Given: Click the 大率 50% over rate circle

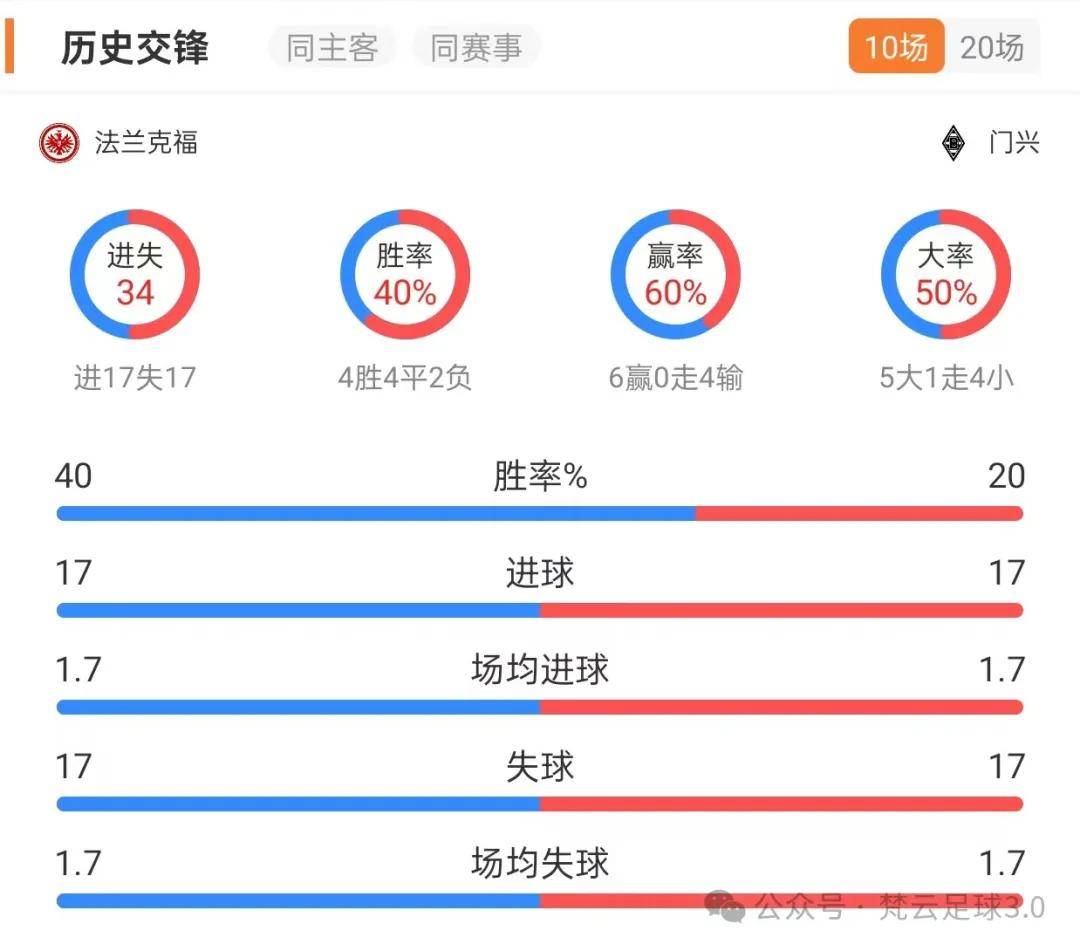Looking at the screenshot, I should [945, 273].
